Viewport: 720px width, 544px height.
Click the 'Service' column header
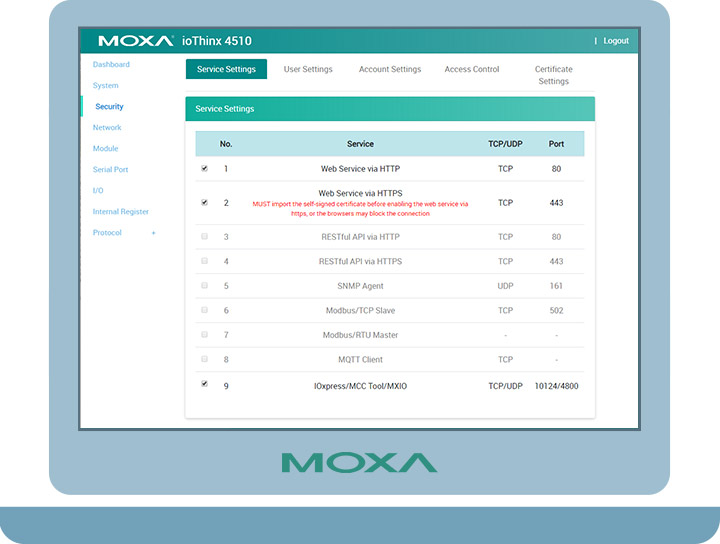360,144
